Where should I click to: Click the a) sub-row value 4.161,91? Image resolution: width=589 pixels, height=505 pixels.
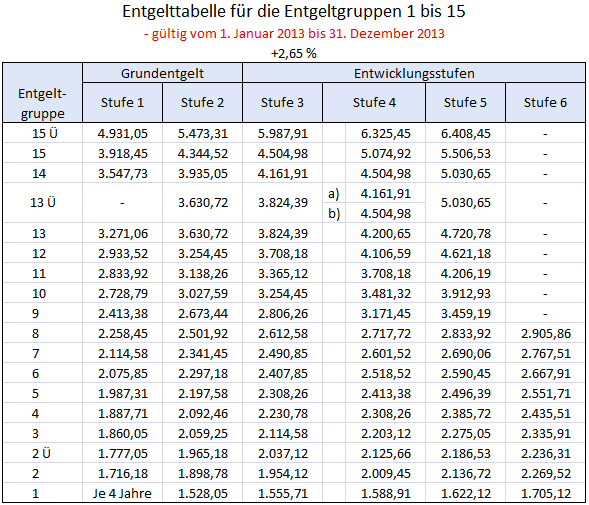point(385,194)
